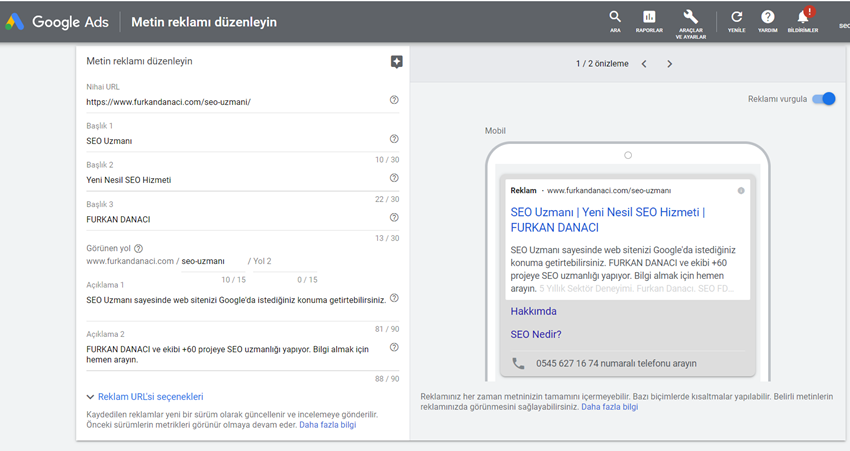
Task: Click the Google Ads logo icon
Action: pyautogui.click(x=15, y=22)
